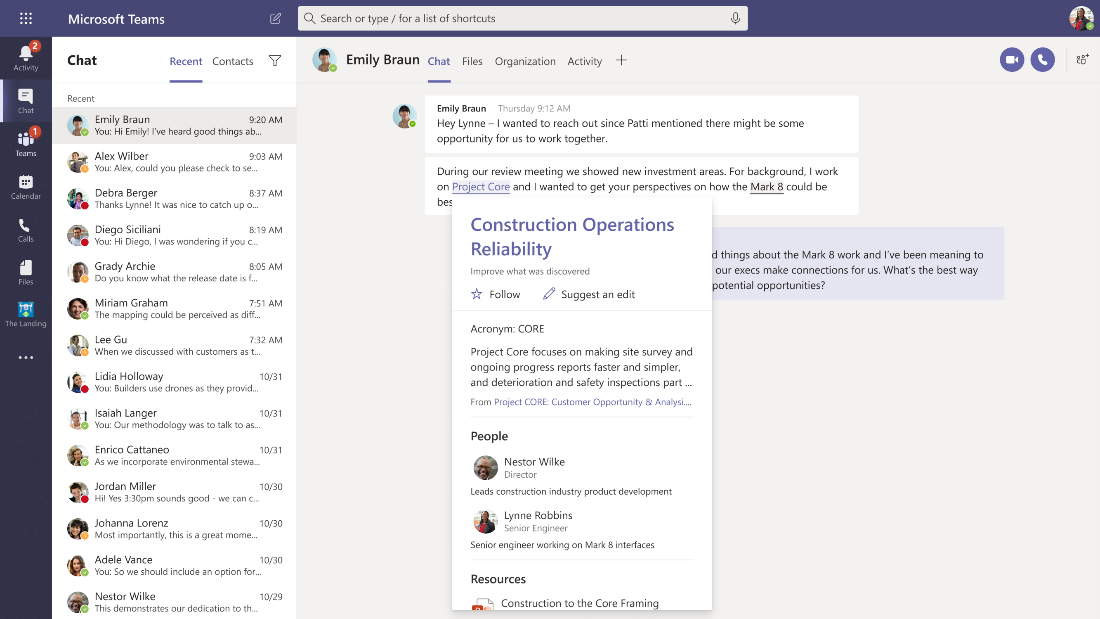Switch to the Contacts tab

(232, 61)
